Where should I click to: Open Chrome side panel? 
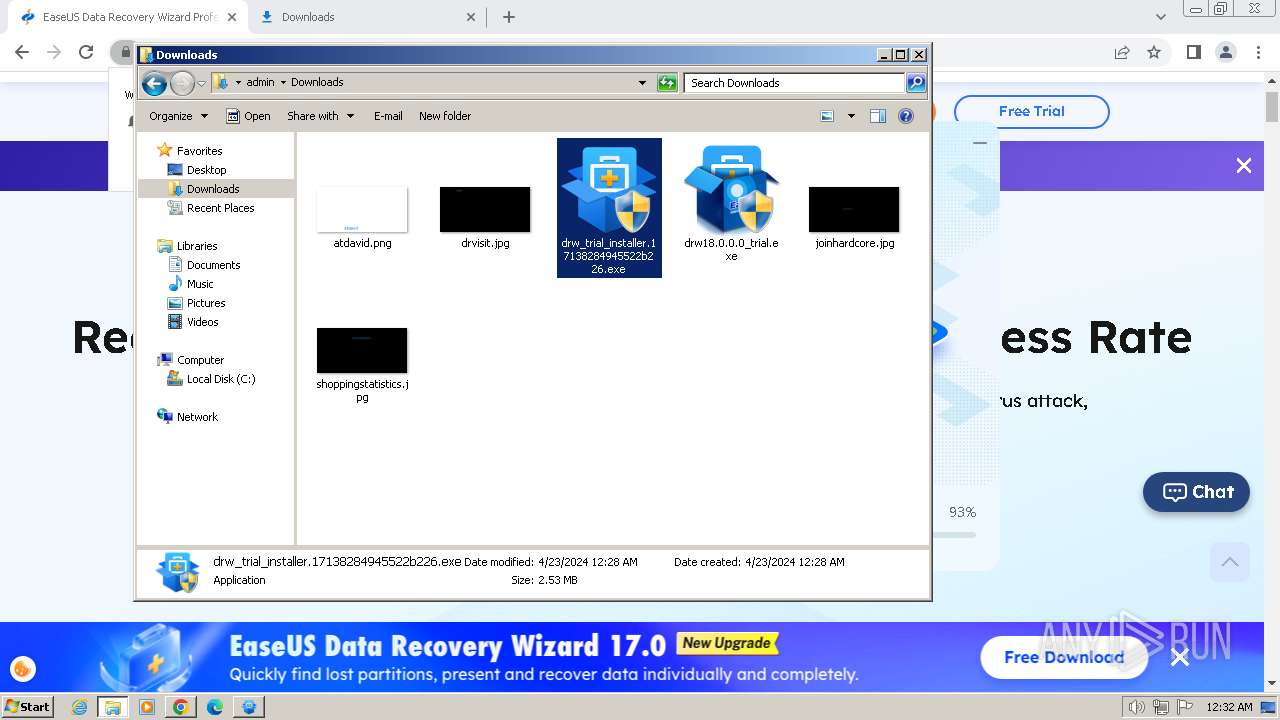click(1193, 52)
